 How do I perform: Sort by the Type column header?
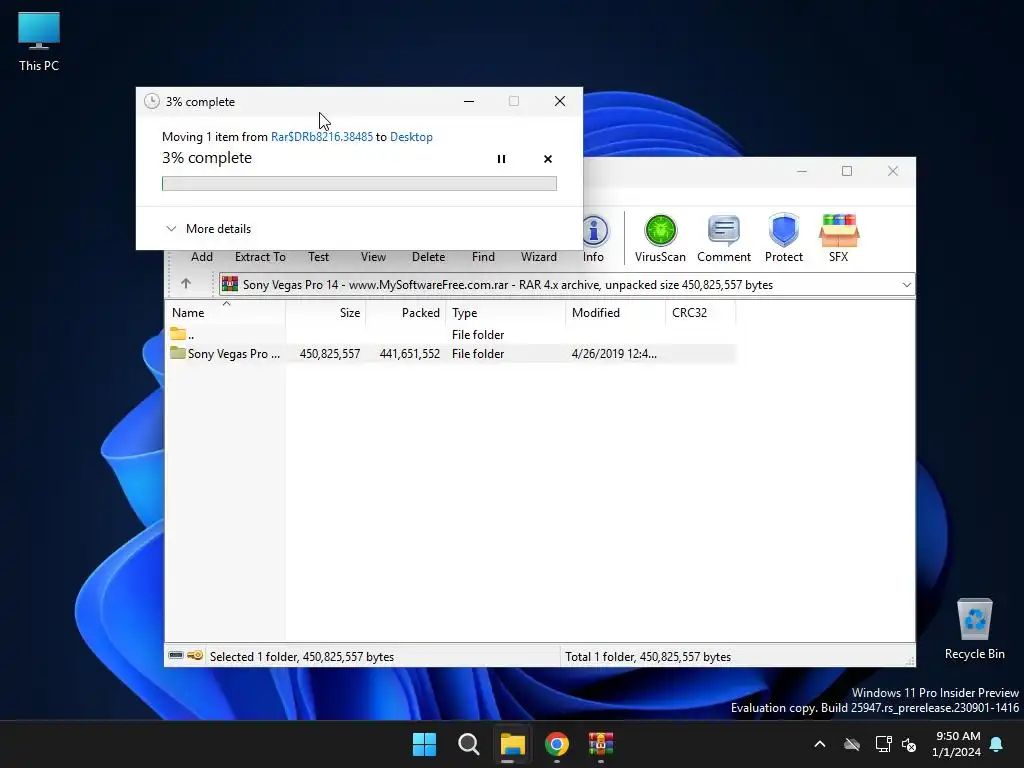coord(505,313)
